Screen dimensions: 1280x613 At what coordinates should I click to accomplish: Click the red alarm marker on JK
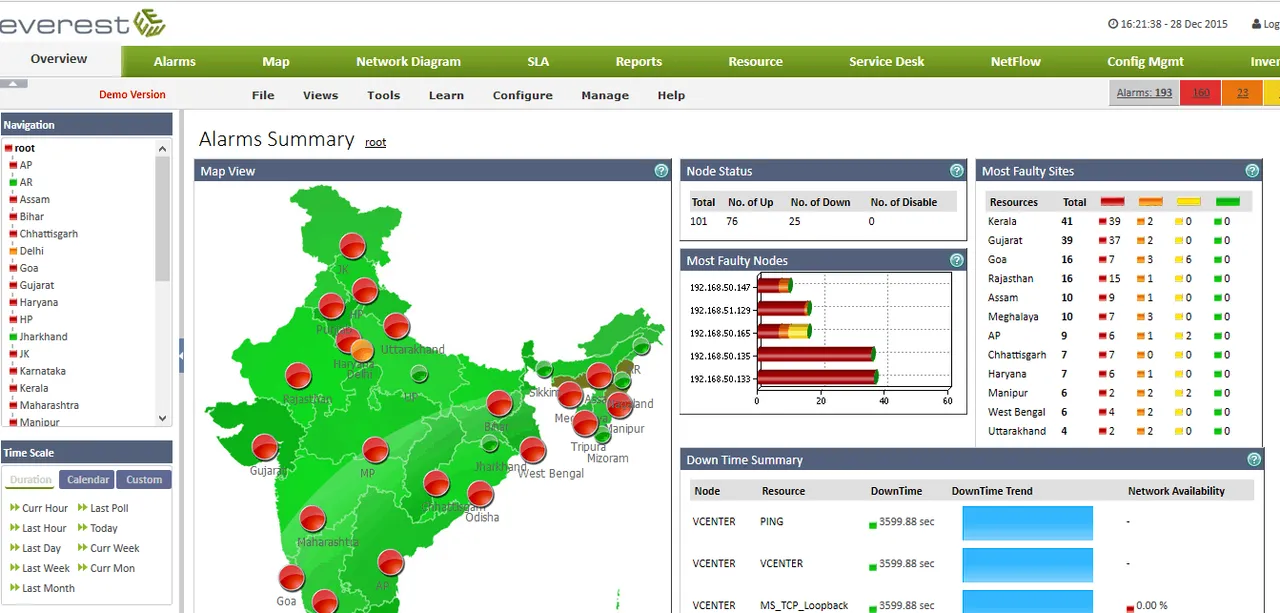351,246
